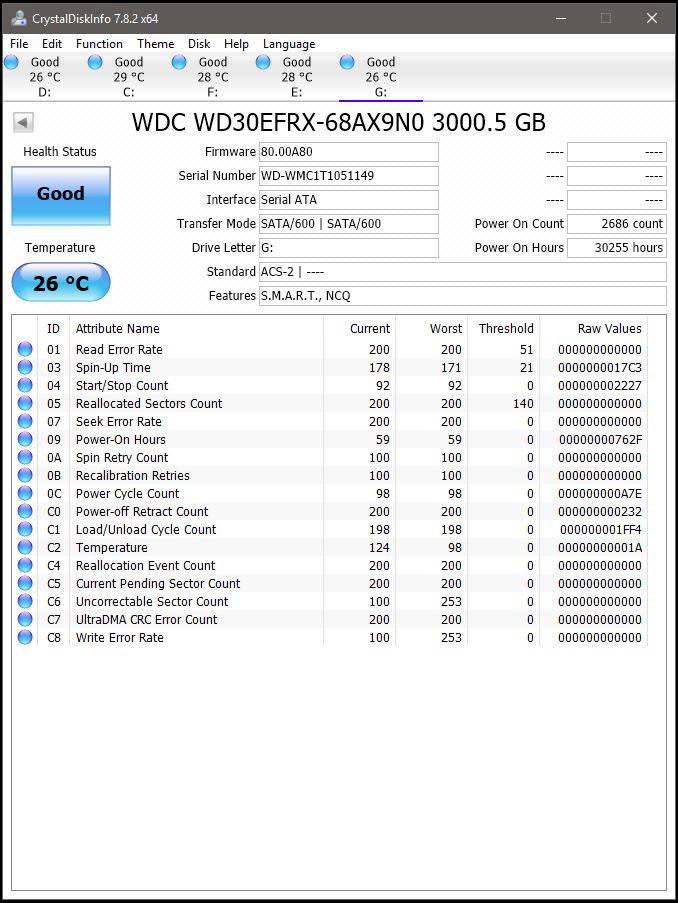Click the Interface field Serial ATA
678x903 pixels.
coord(349,200)
